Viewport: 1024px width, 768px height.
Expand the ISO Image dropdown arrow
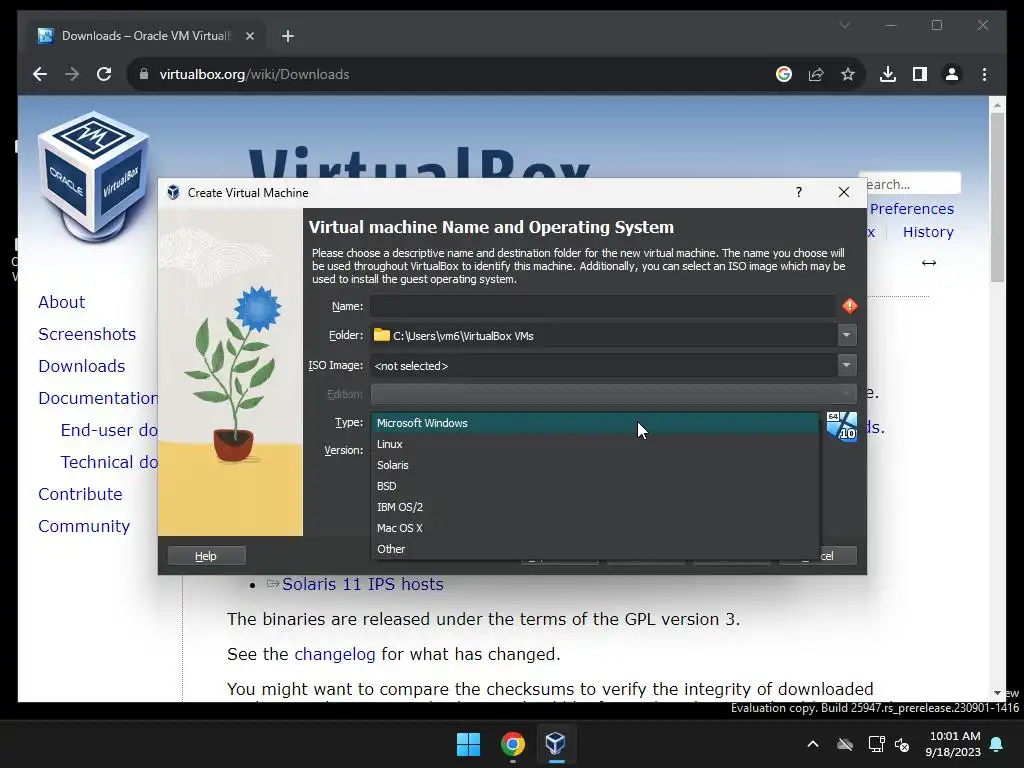pyautogui.click(x=846, y=366)
